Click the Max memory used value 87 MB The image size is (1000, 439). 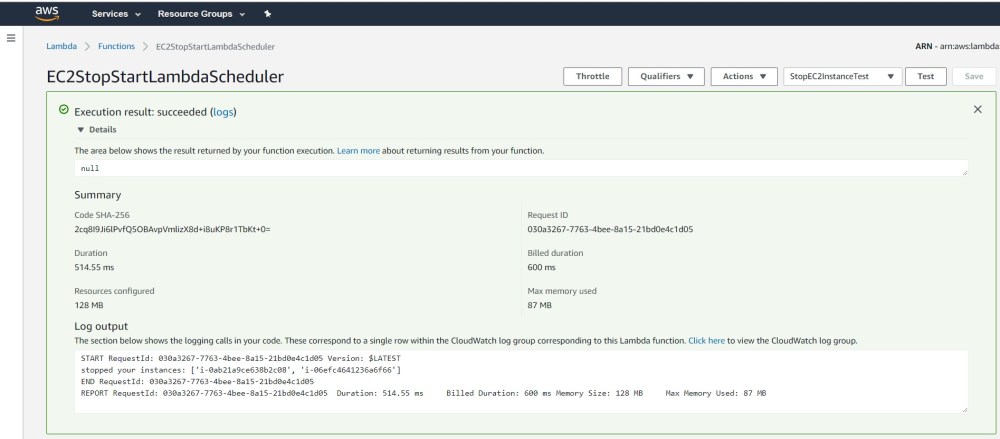(540, 306)
